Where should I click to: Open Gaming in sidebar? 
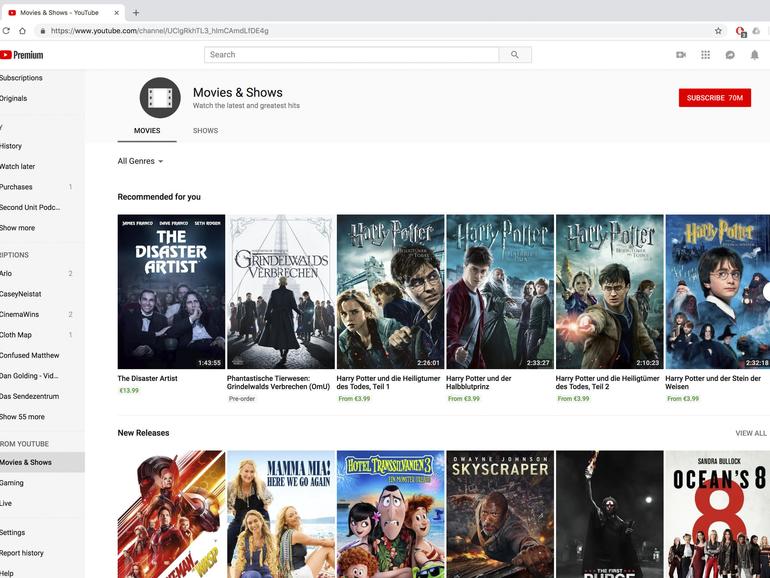point(12,483)
